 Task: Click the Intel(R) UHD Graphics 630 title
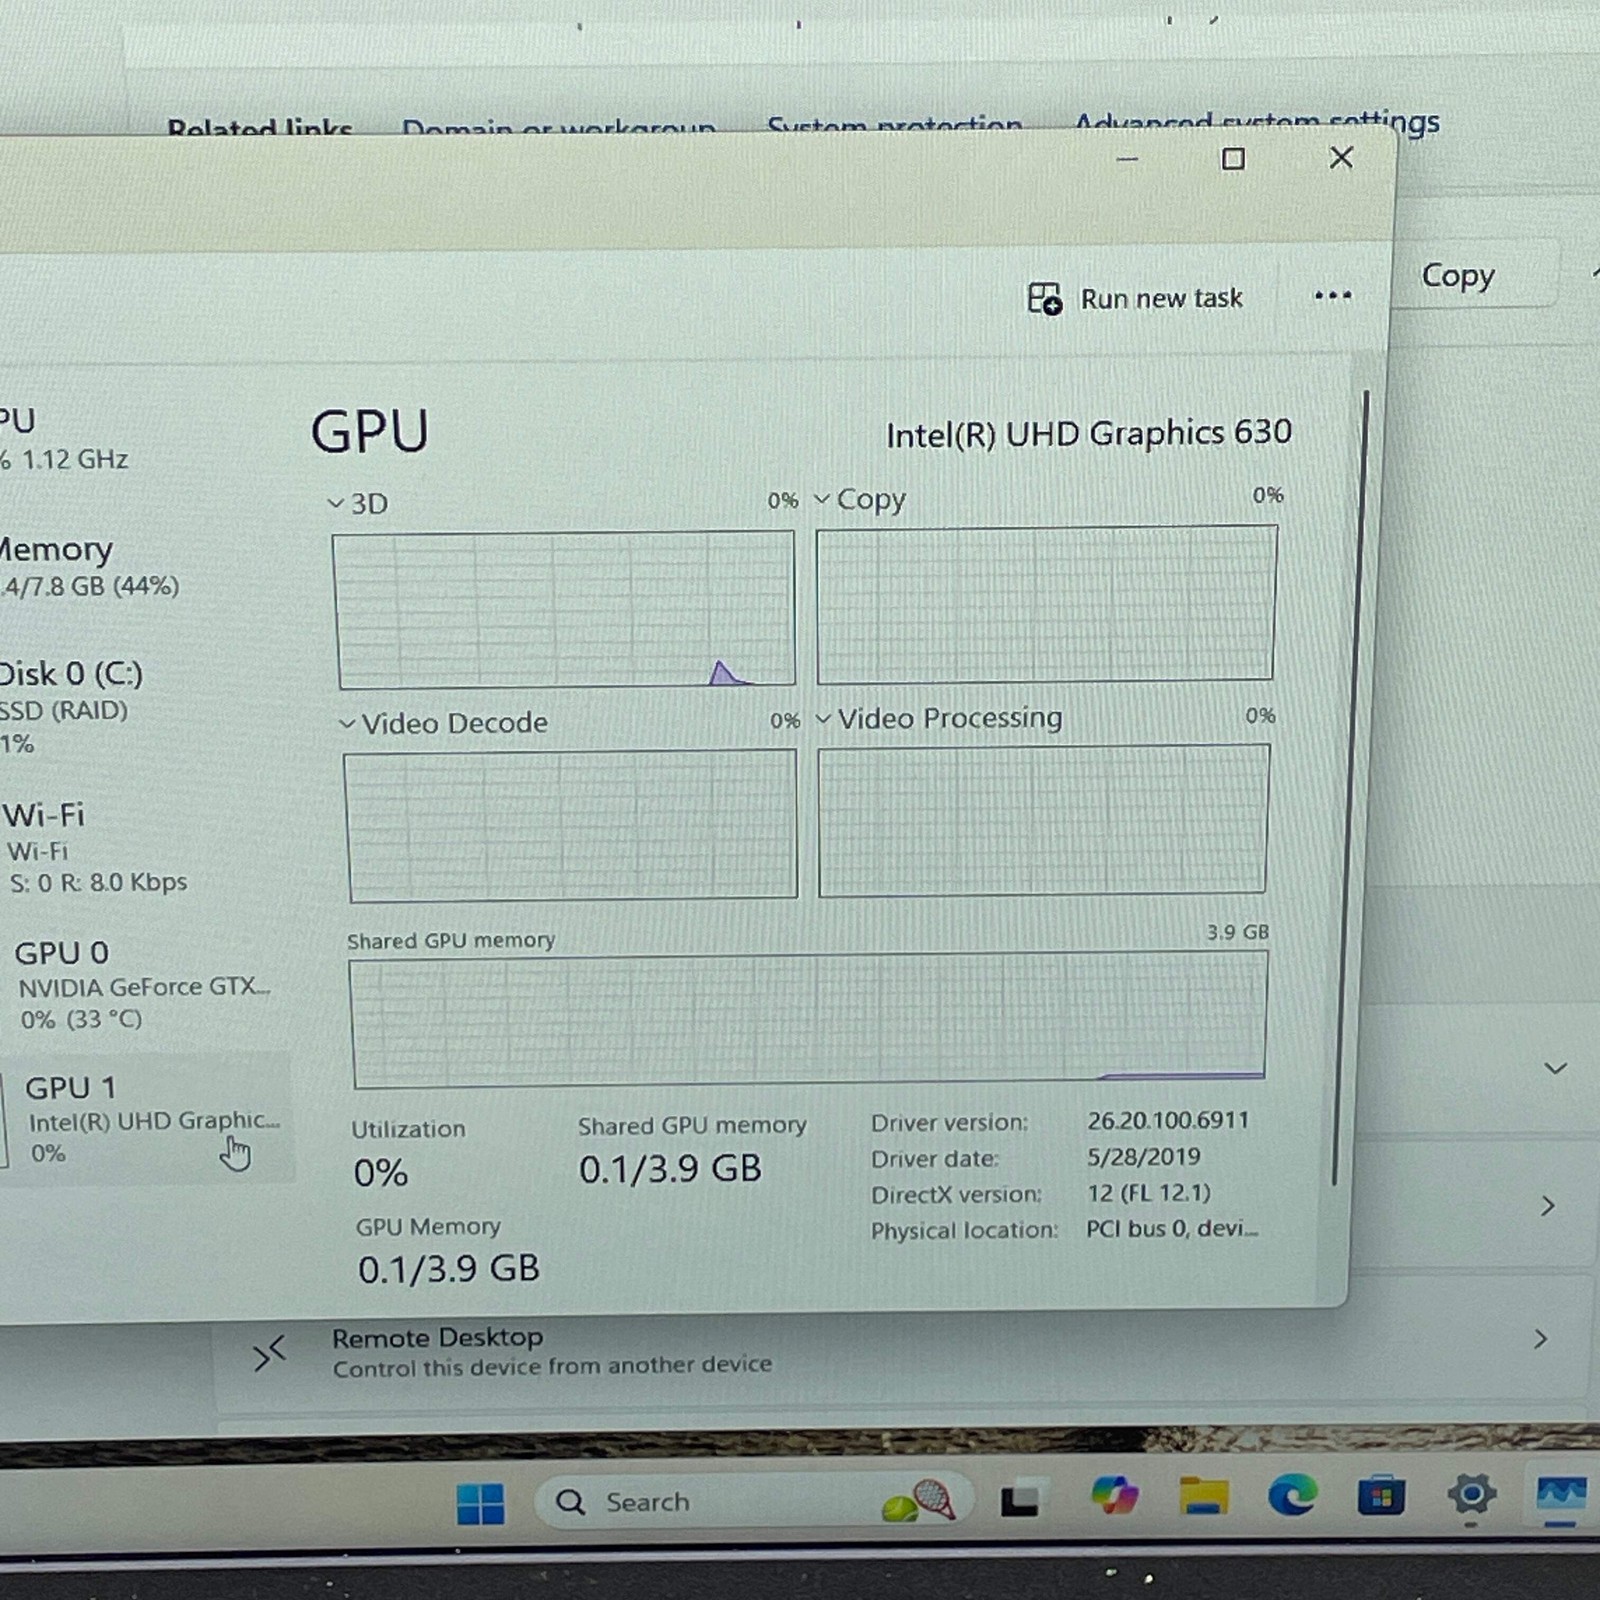(x=1089, y=434)
